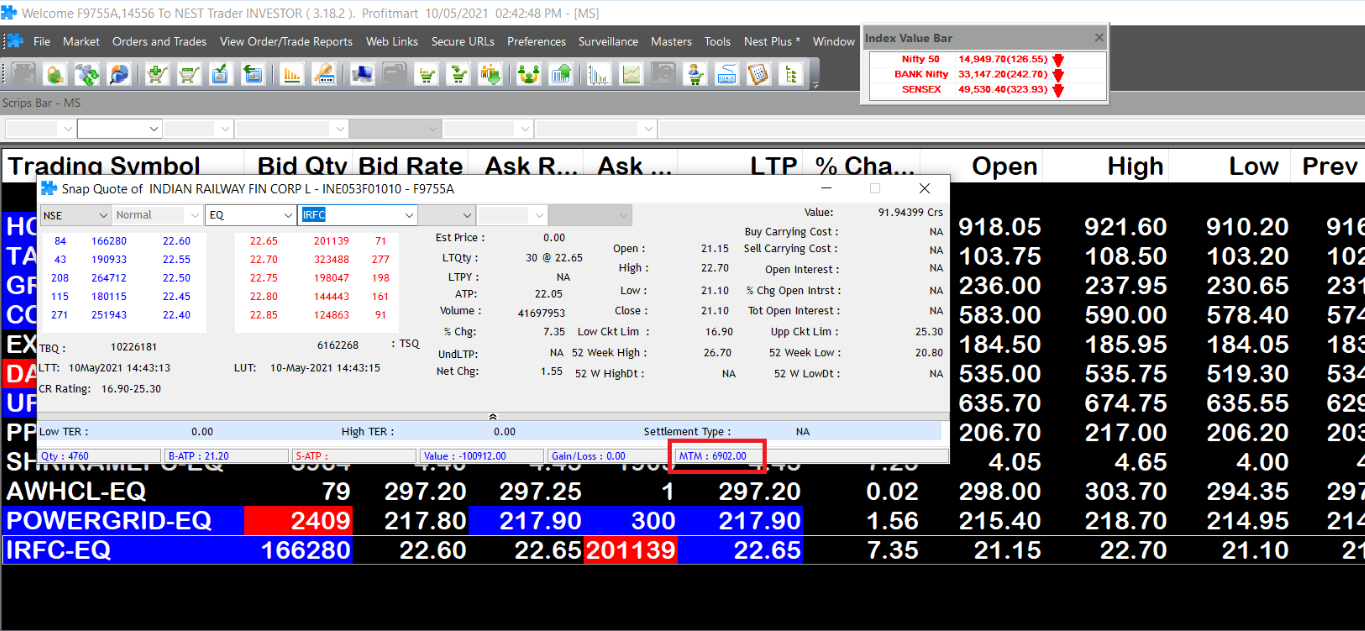
Task: Click the computer monitor toolbar icon
Action: [x=362, y=74]
